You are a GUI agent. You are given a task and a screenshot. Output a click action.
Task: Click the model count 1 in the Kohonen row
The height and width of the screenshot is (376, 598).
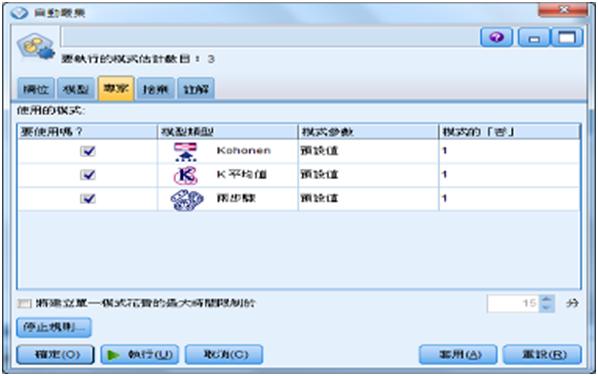(x=445, y=151)
